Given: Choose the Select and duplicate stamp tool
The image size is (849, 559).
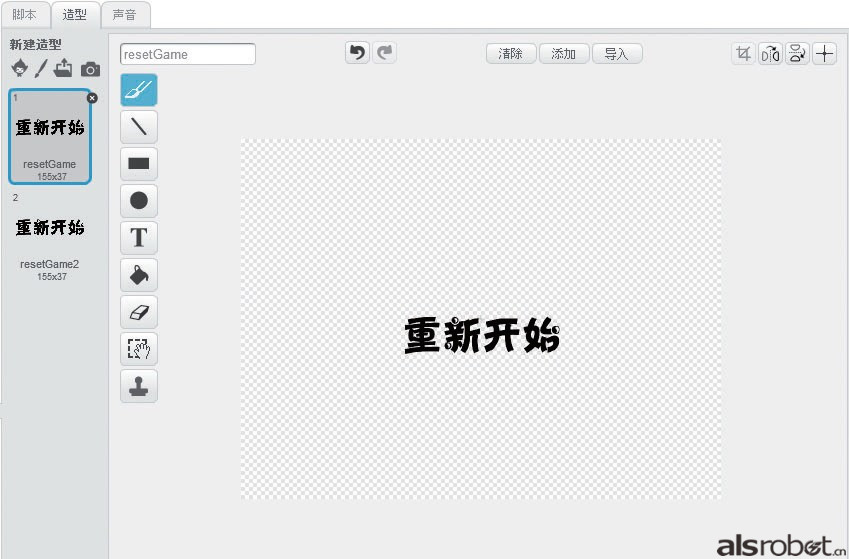Looking at the screenshot, I should (139, 386).
